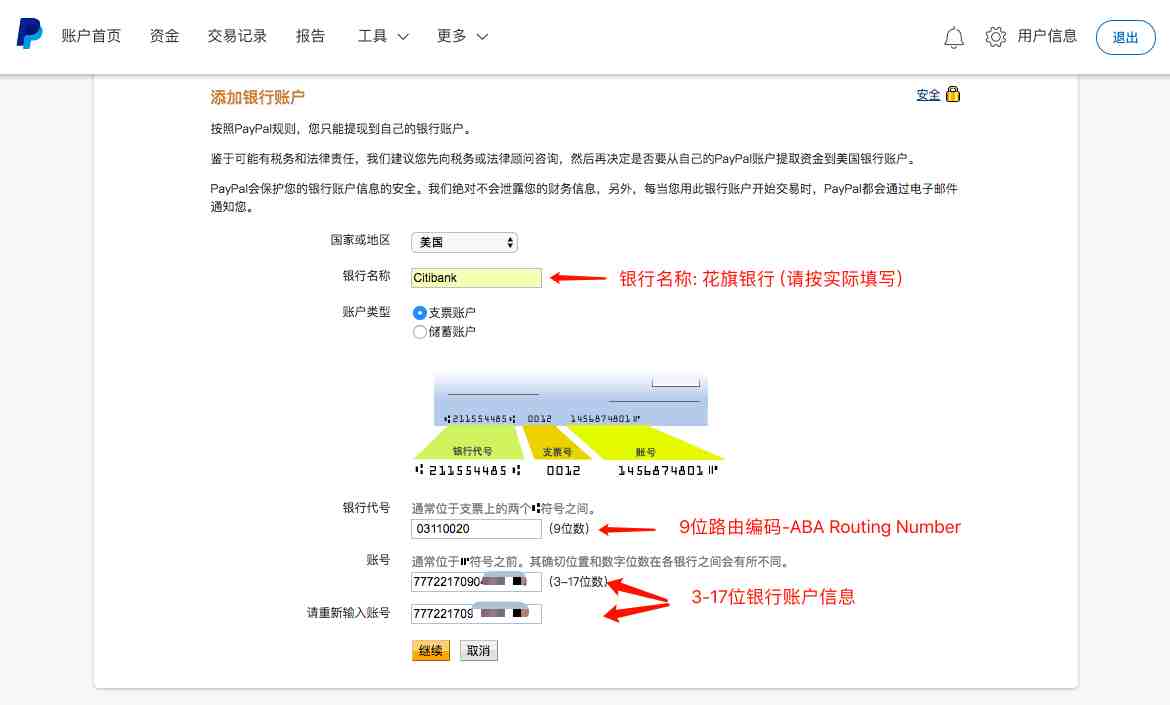The height and width of the screenshot is (705, 1170).
Task: Go to 账户首页 in the navigation
Action: click(x=91, y=36)
